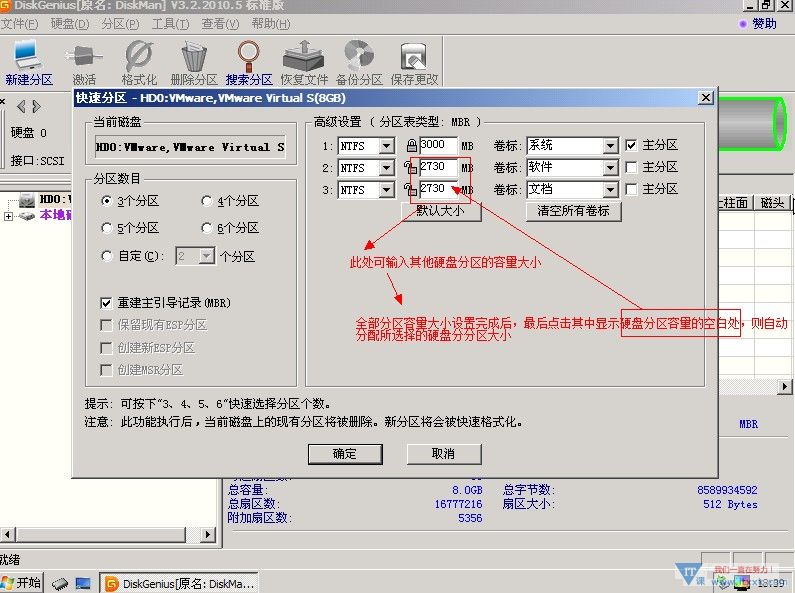Click the next disk arrow
Screen dimensions: 795x593
pos(36,106)
